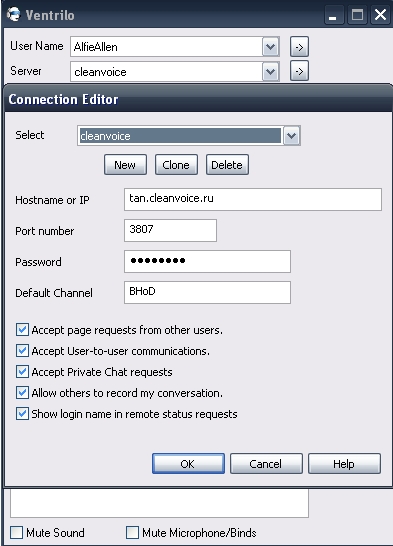Delete the selected connection
This screenshot has width=393, height=546.
coord(227,165)
